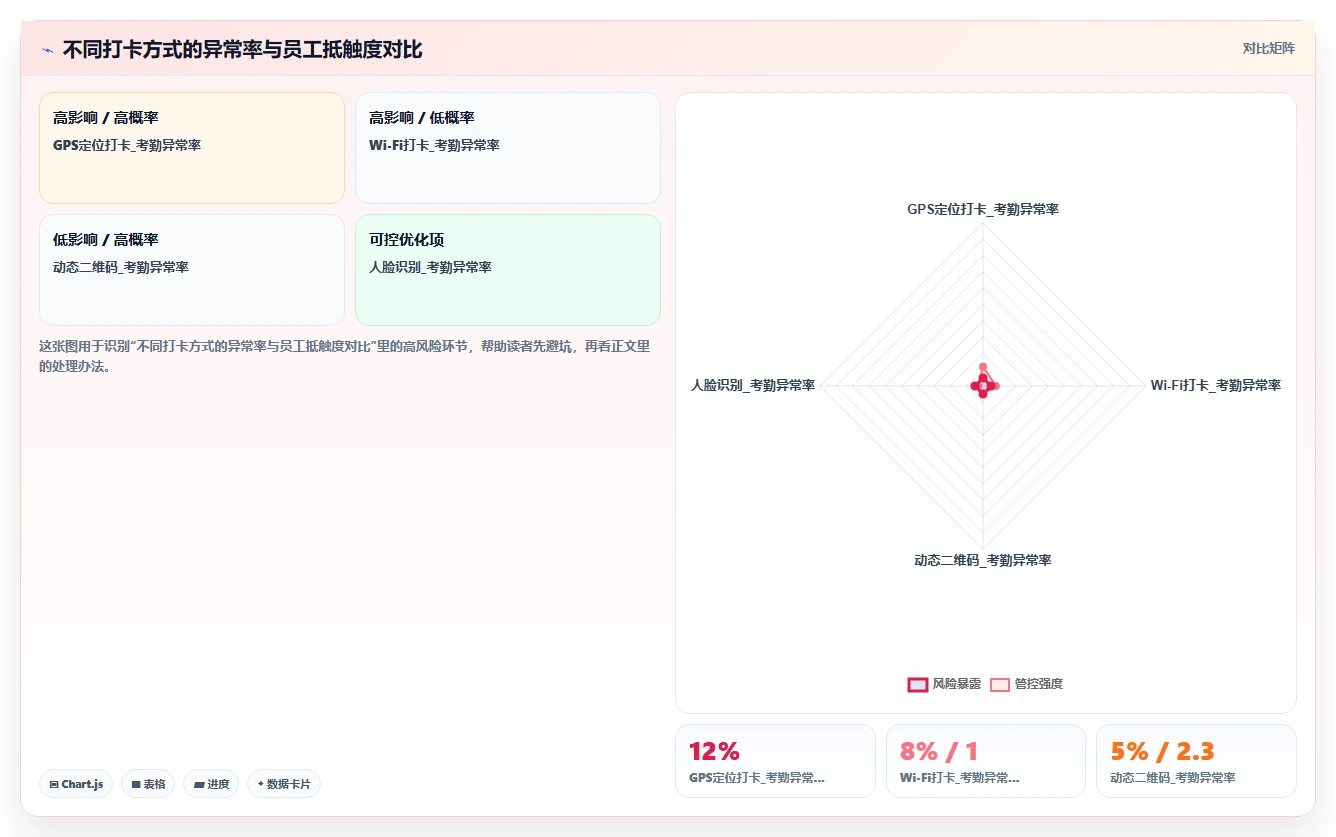Screen dimensions: 1336x837
Task: Select the 可控优化项 green card
Action: [508, 270]
